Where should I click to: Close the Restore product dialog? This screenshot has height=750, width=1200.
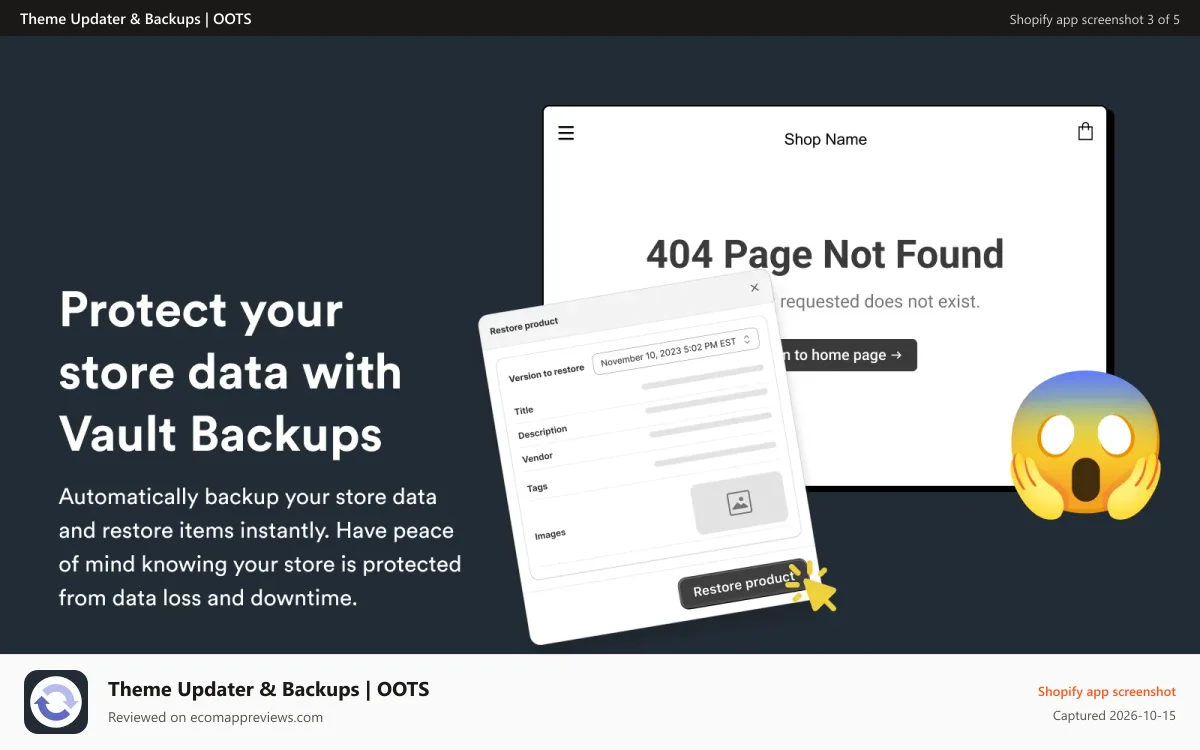755,288
